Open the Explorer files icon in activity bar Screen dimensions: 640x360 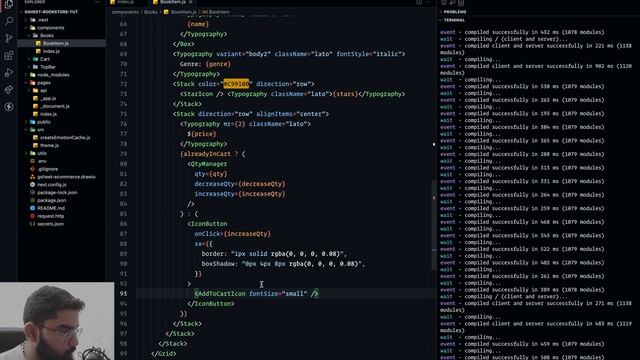click(9, 4)
